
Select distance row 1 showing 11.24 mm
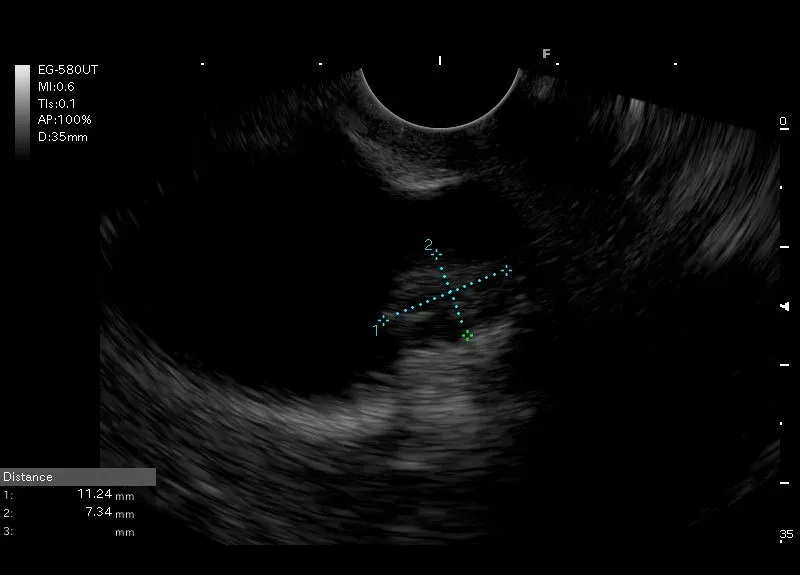[x=70, y=495]
